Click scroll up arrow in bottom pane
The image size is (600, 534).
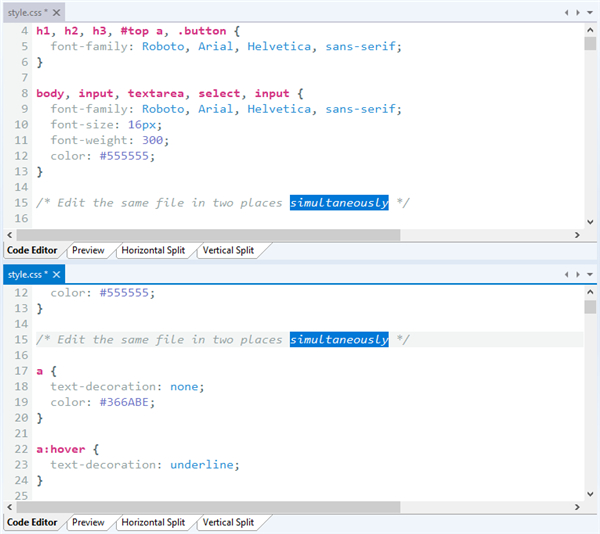(590, 292)
